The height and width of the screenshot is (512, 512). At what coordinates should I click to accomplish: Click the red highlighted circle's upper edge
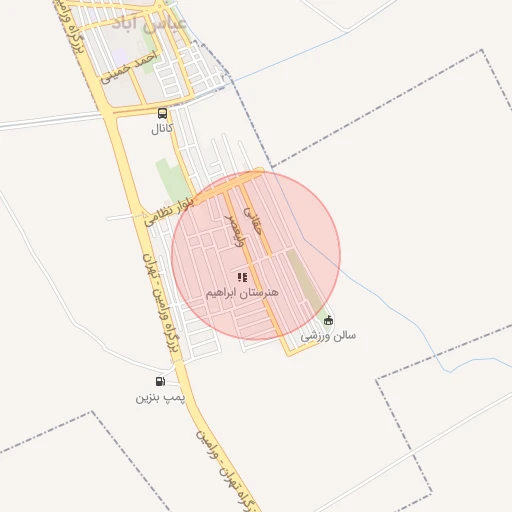256,172
